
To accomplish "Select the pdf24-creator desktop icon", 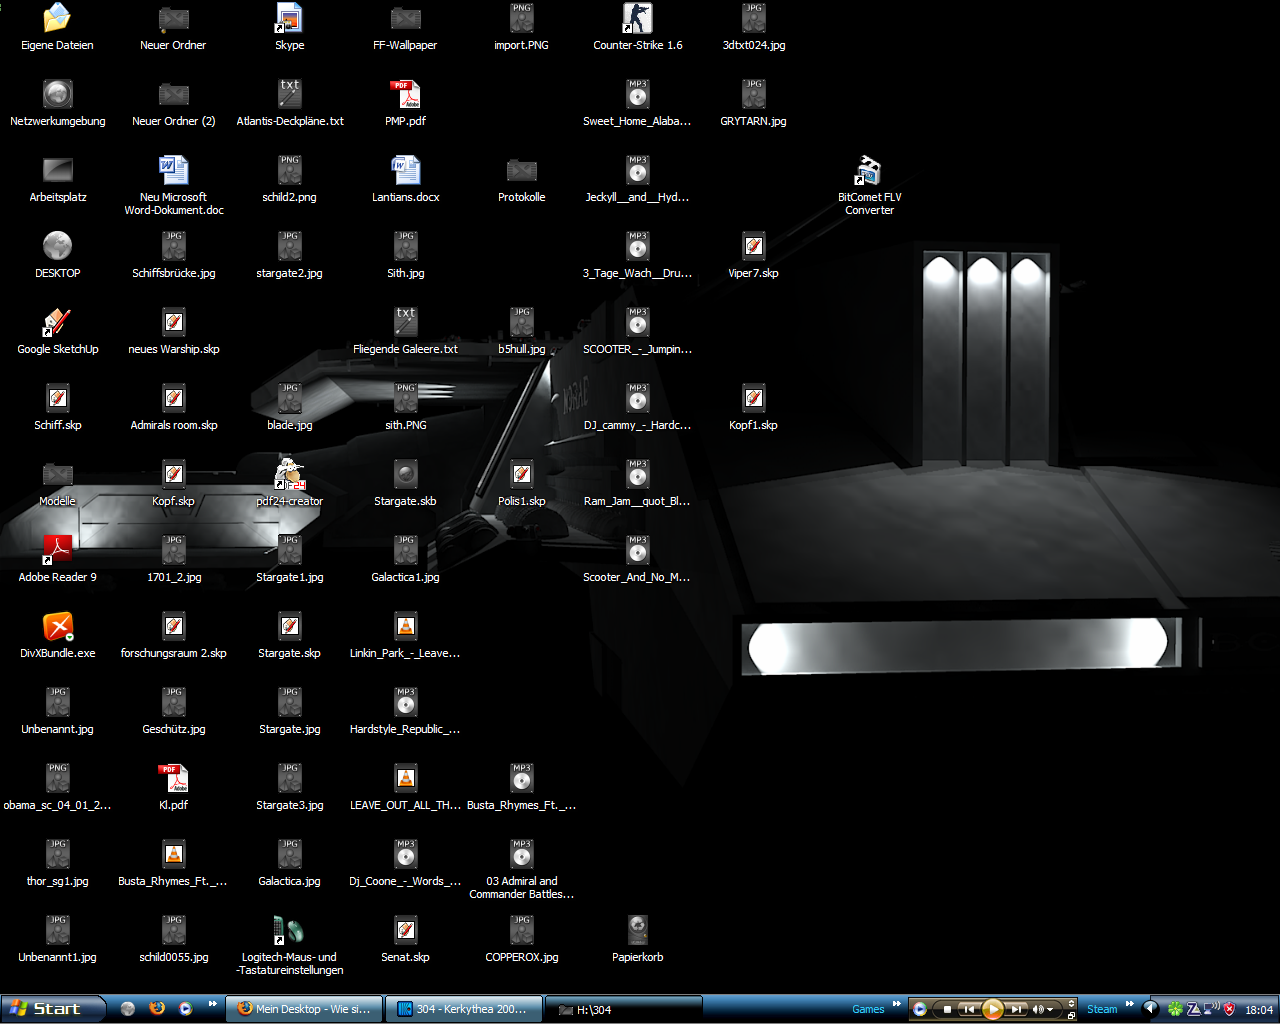I will [x=289, y=475].
